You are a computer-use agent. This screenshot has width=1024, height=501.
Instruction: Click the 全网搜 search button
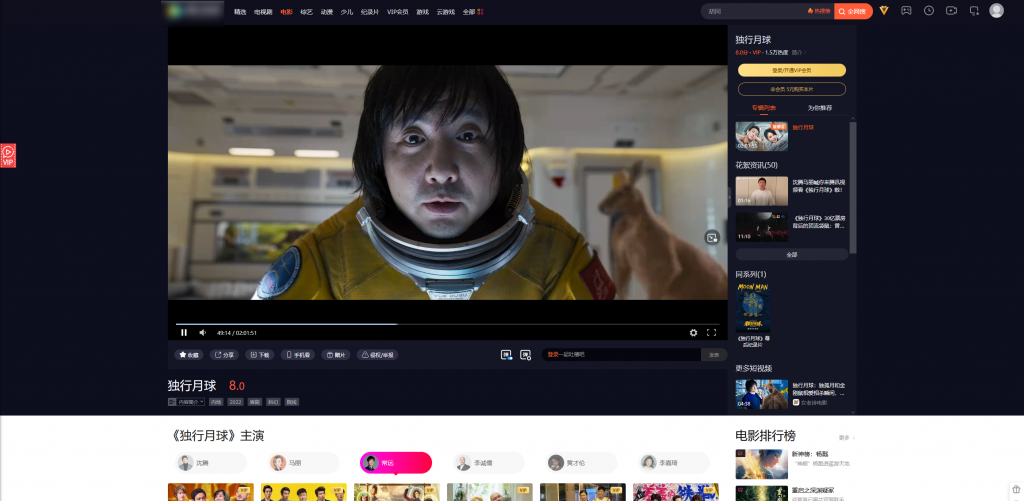tap(853, 11)
